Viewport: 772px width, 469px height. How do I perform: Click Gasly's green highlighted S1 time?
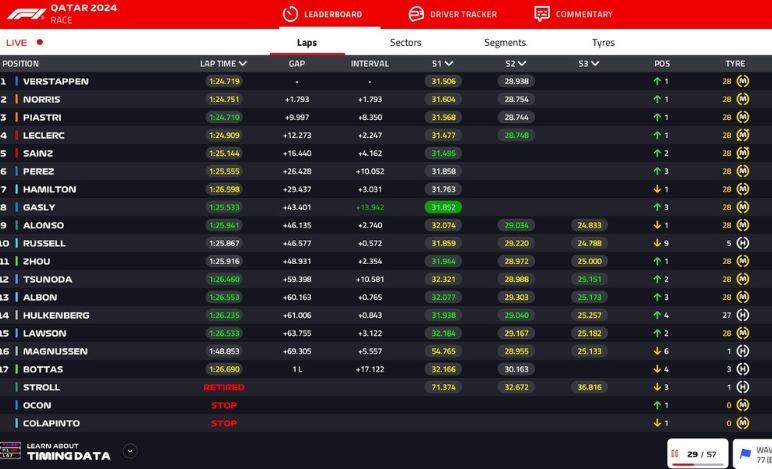(x=442, y=207)
